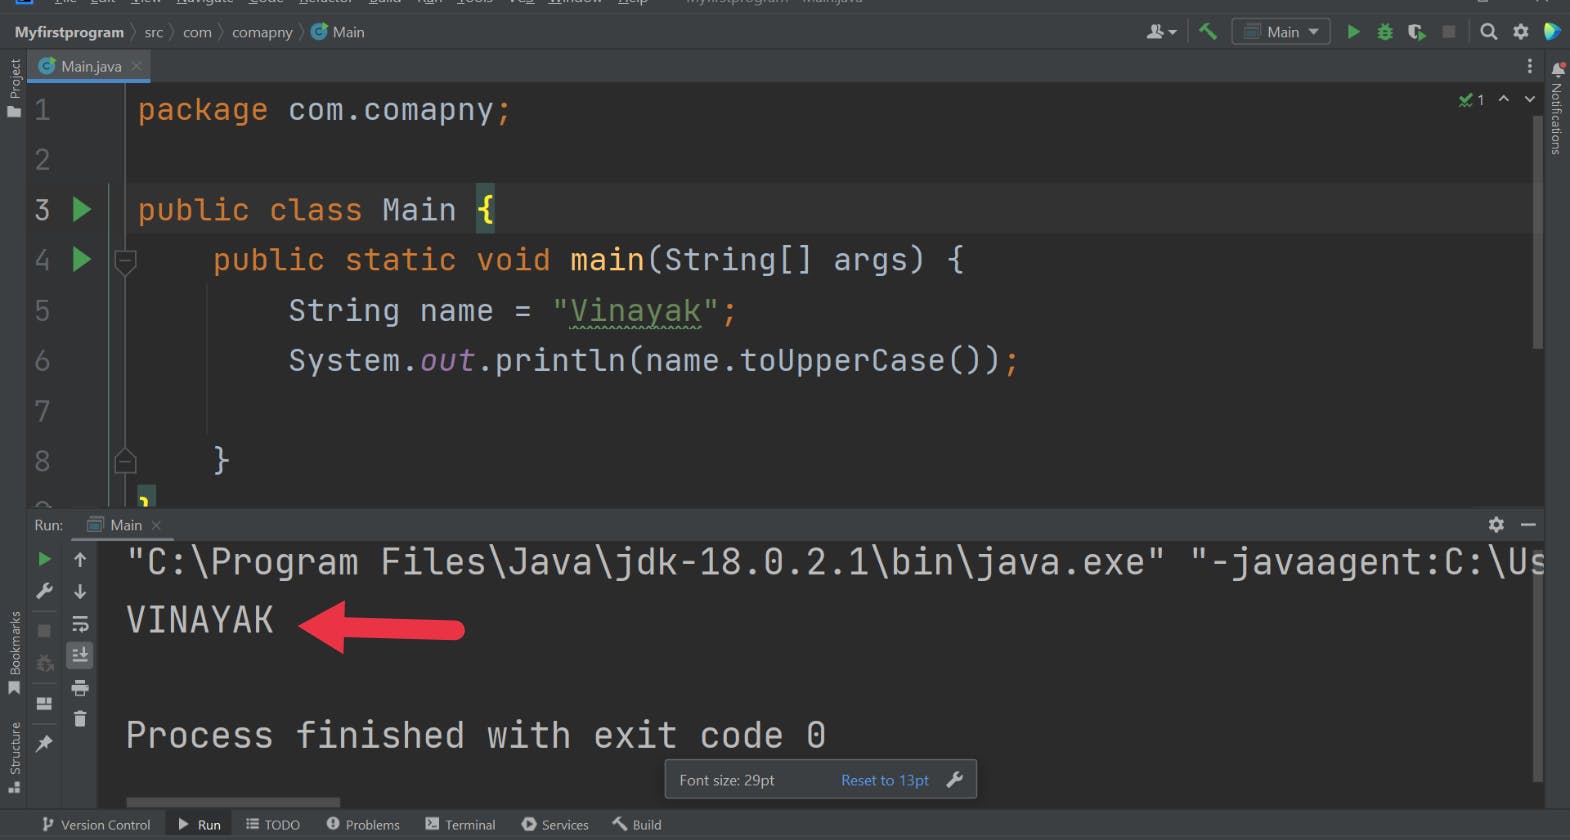1570x840 pixels.
Task: Click the VINAYAK output line in console
Action: [x=200, y=620]
